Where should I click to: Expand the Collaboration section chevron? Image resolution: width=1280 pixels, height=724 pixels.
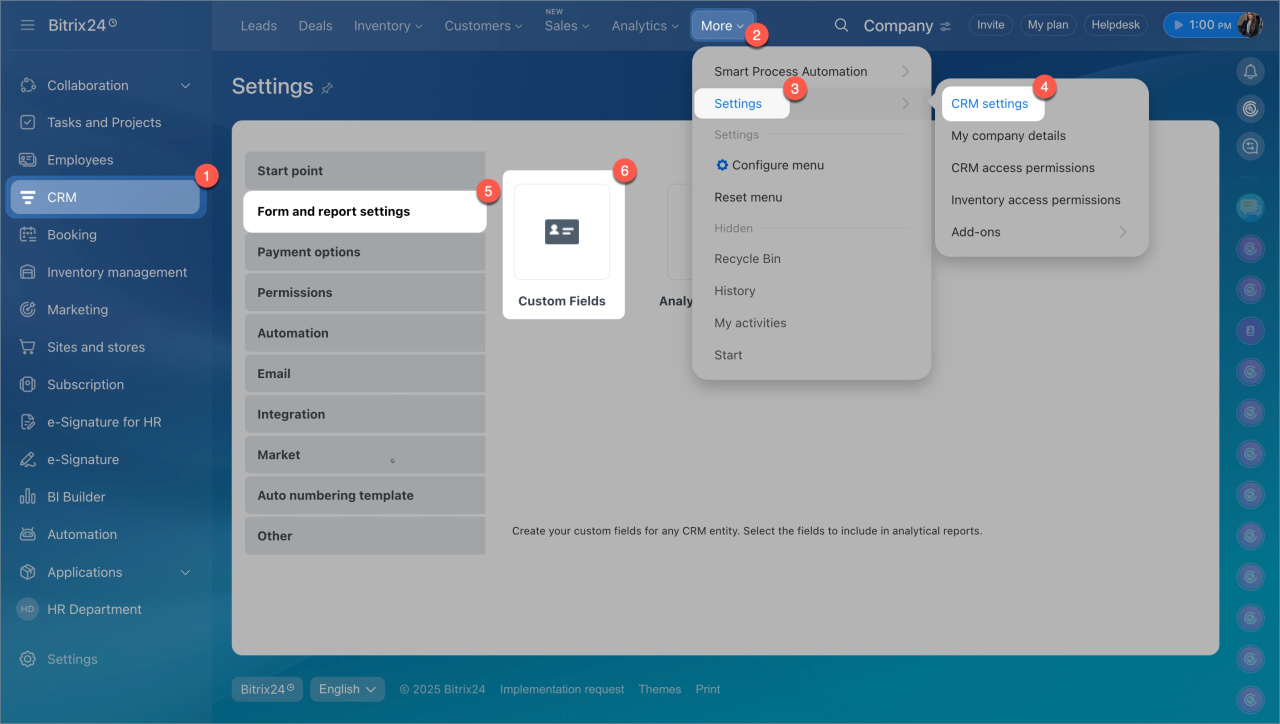point(185,86)
